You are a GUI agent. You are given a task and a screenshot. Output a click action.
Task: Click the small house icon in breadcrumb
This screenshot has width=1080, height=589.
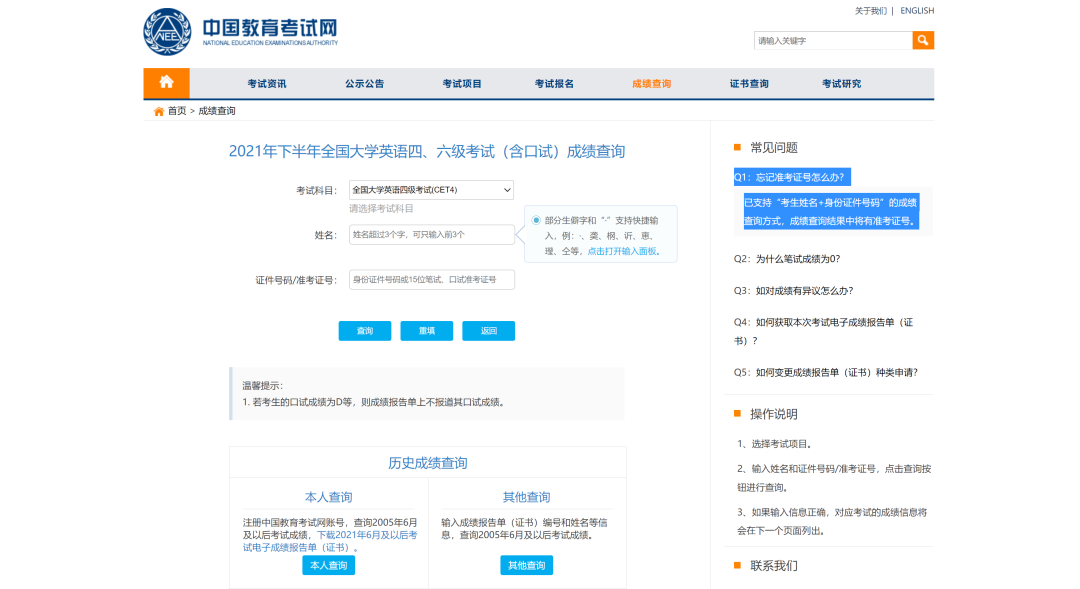coord(158,111)
